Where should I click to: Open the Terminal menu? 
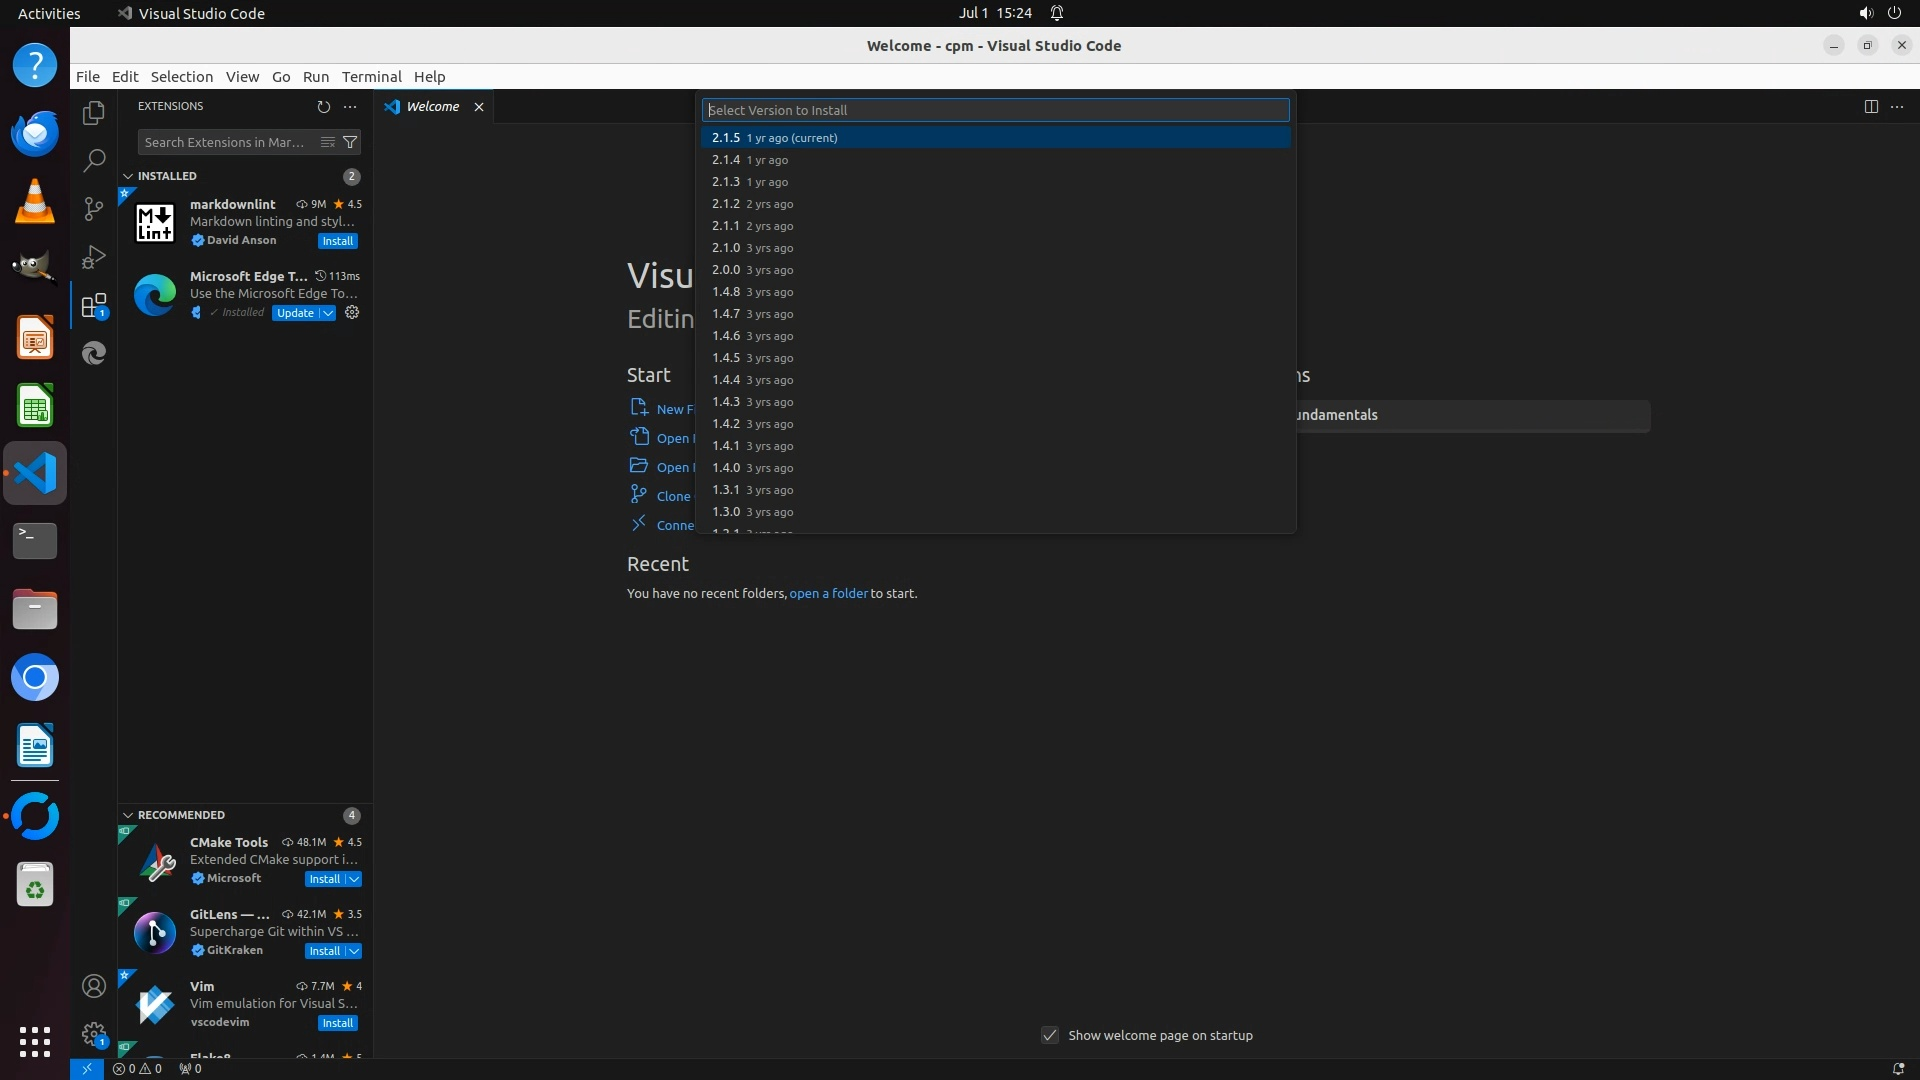371,77
